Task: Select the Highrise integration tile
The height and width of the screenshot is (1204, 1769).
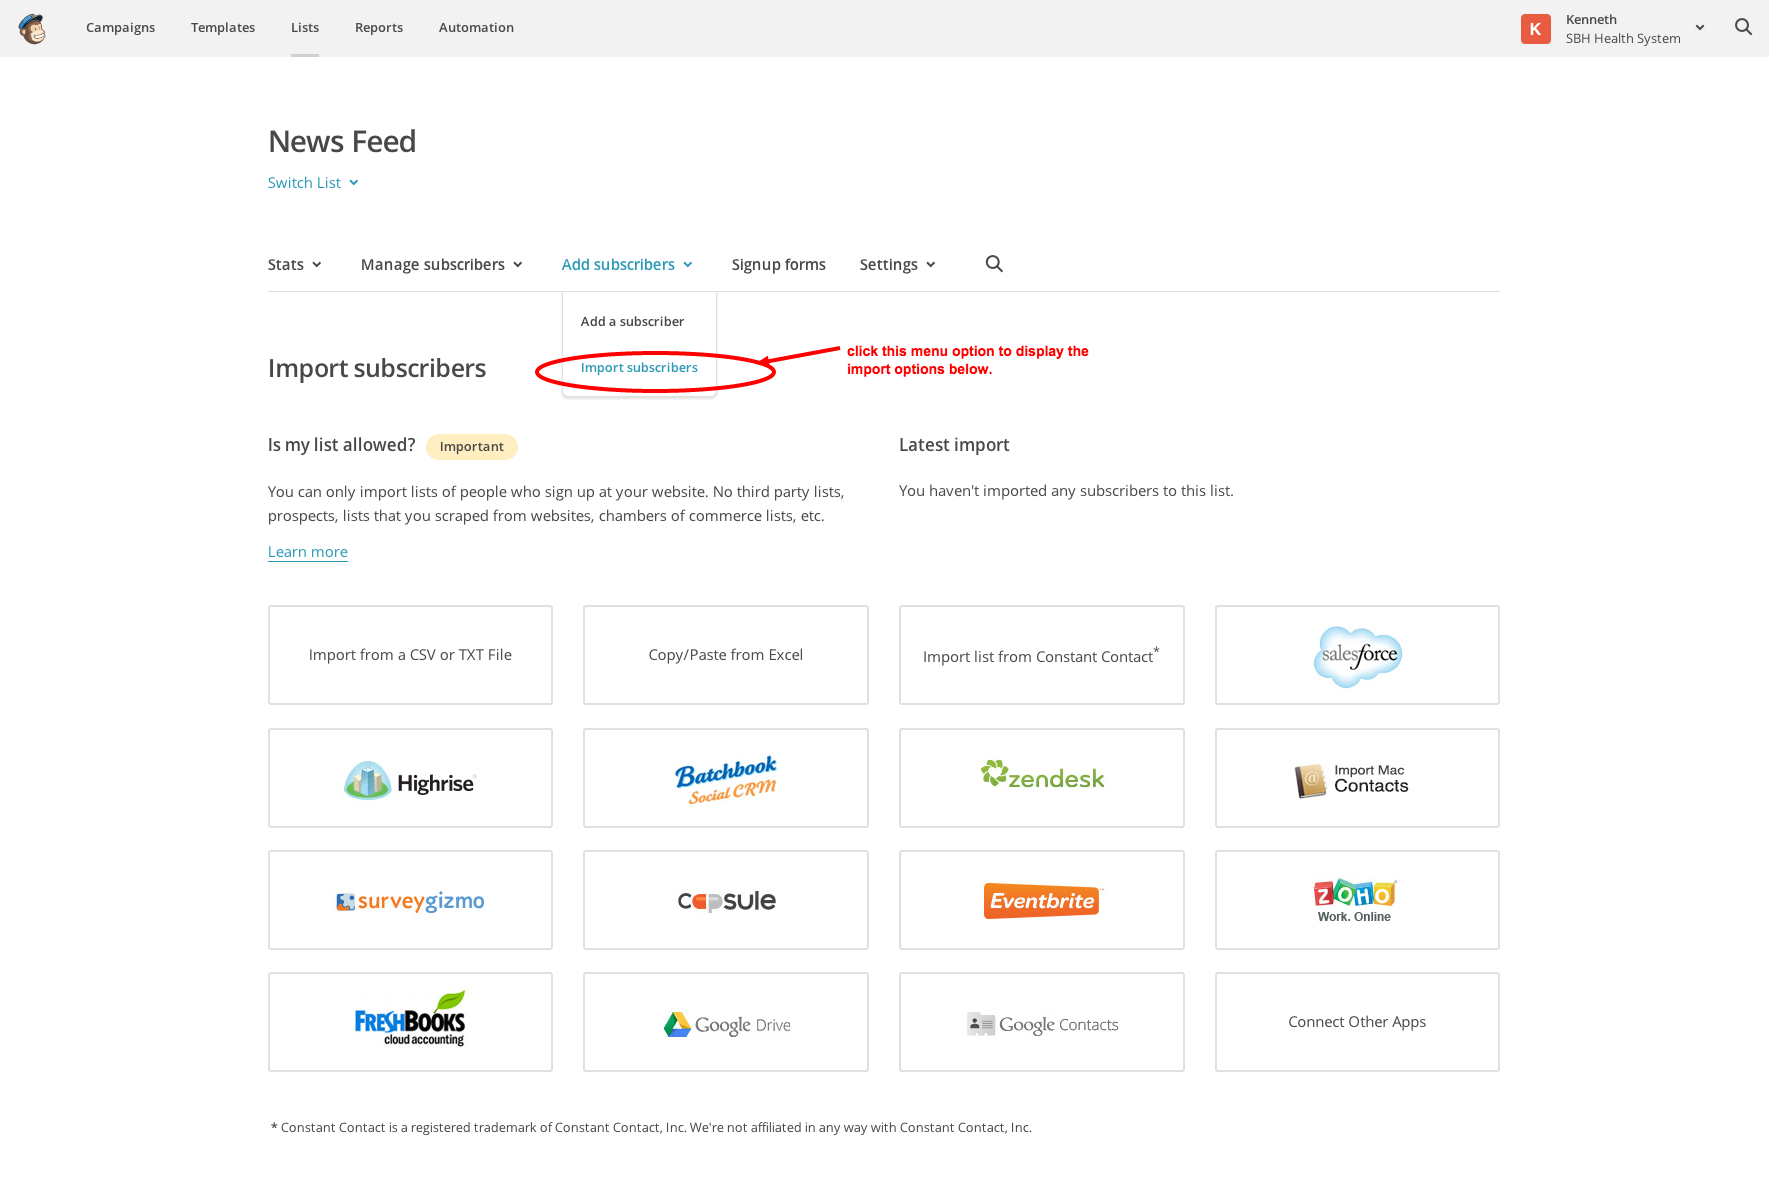Action: (x=410, y=778)
